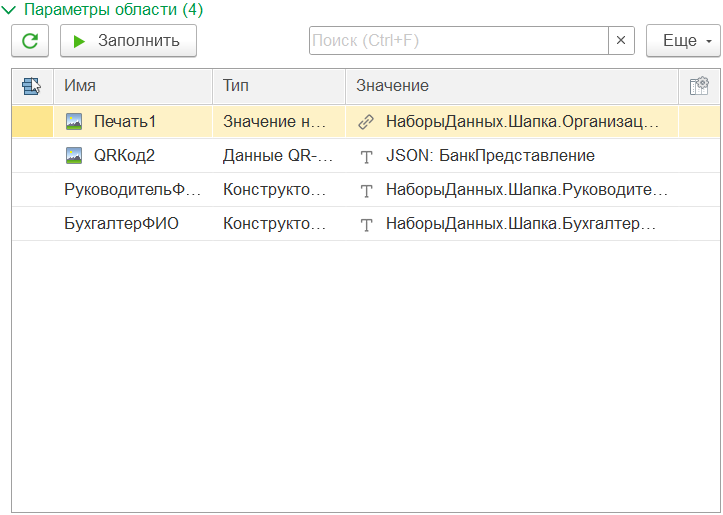This screenshot has width=723, height=515.
Task: Collapse the Параметры области section
Action: pos(10,9)
